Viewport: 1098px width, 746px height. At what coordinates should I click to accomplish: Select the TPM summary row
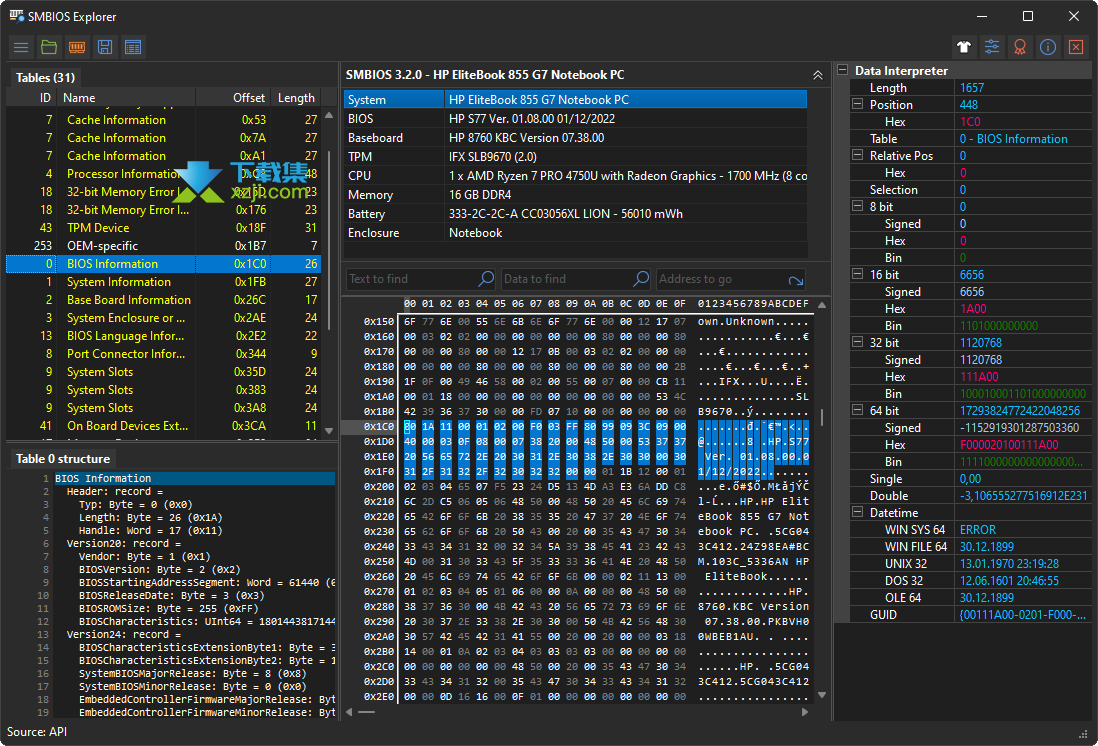[575, 157]
